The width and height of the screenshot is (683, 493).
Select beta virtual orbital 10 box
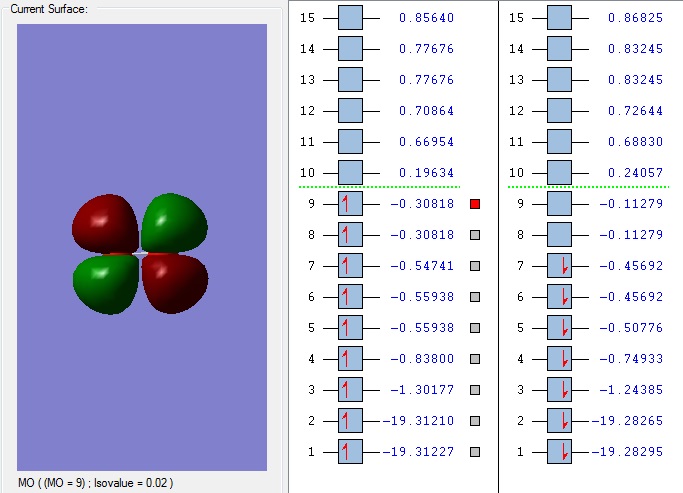coord(559,173)
